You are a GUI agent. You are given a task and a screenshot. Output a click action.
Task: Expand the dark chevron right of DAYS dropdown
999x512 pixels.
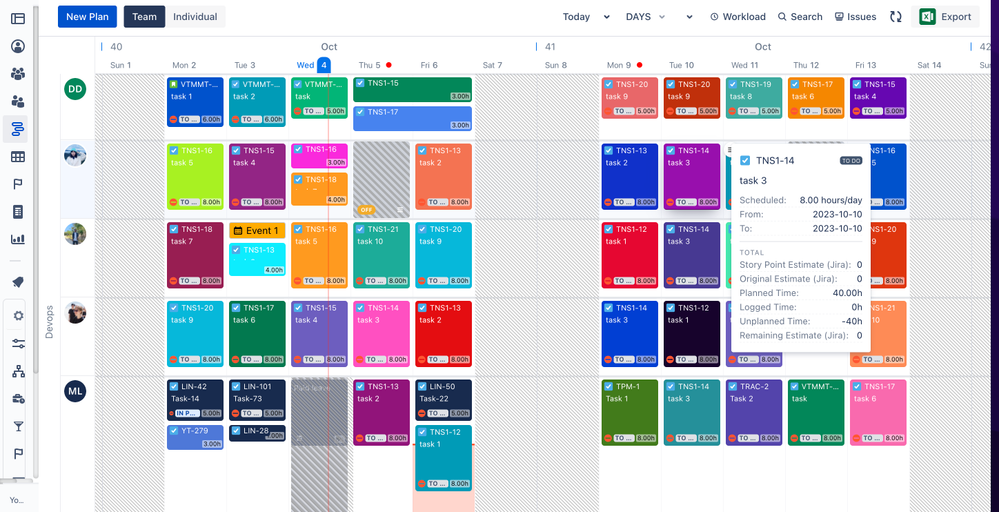[689, 17]
